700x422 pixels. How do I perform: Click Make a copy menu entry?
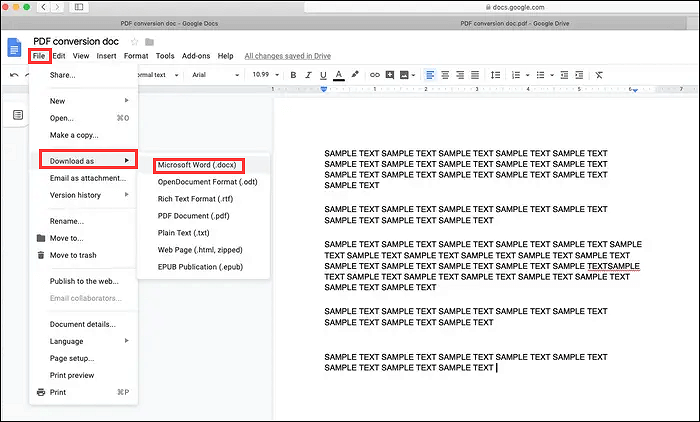72,134
